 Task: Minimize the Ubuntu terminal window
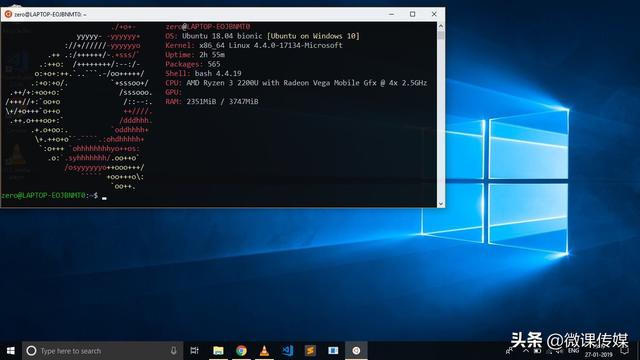(x=391, y=14)
